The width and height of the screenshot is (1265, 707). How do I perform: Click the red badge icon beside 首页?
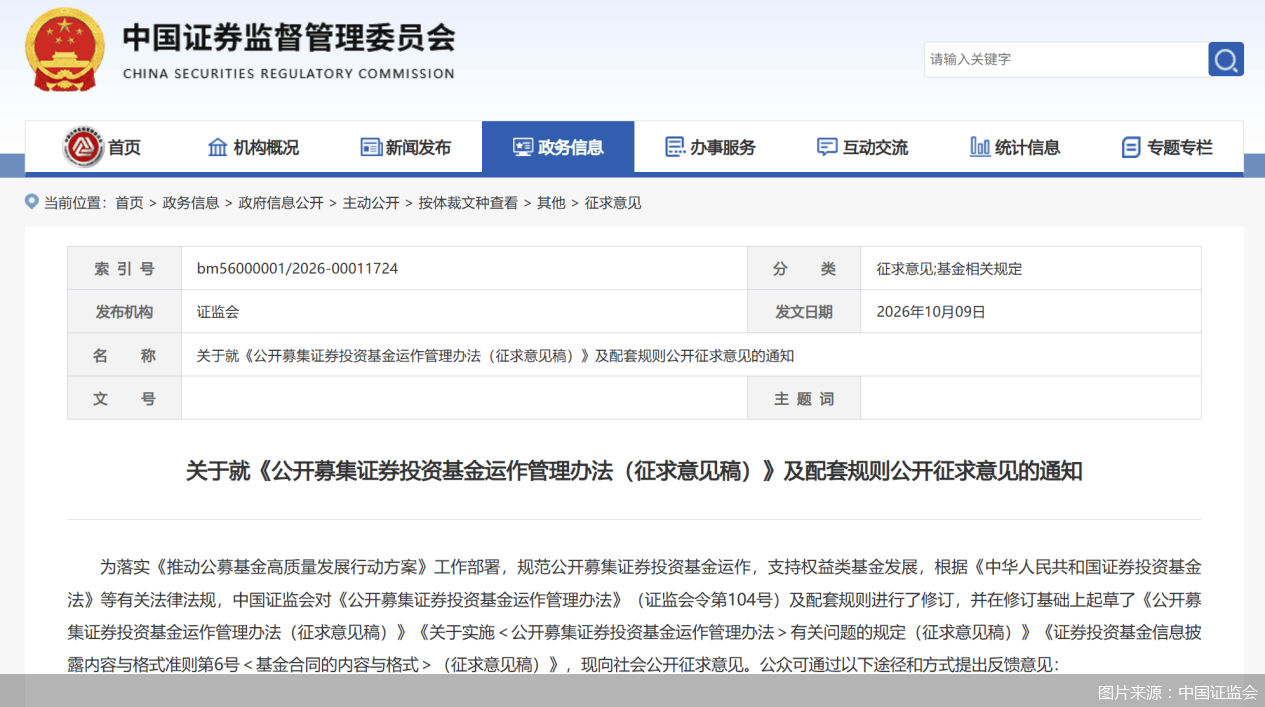pyautogui.click(x=83, y=148)
